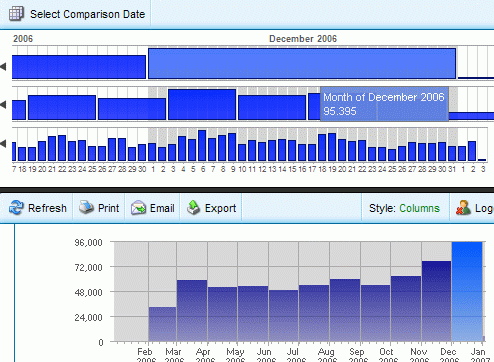This screenshot has height=362, width=494.
Task: Click the 72,000 axis label
Action: pos(88,267)
